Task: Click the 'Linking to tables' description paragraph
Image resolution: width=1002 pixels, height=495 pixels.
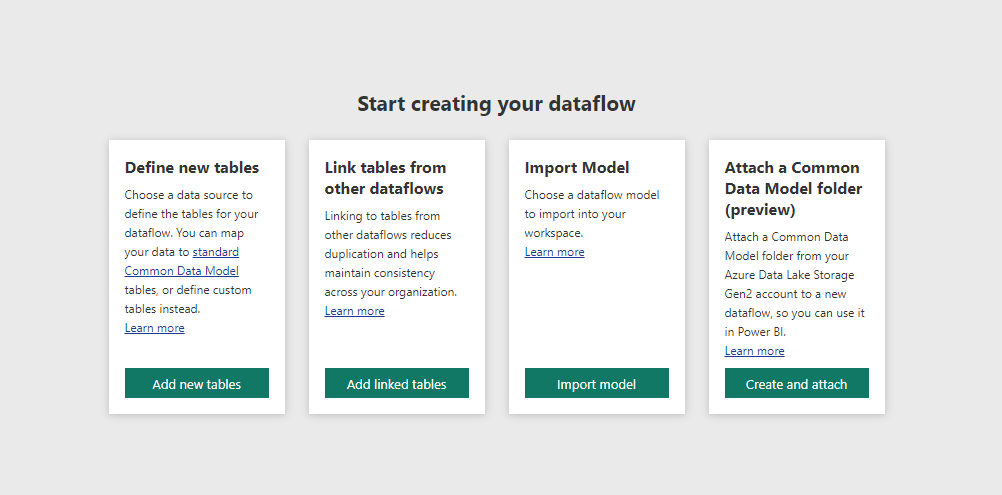Action: 390,254
